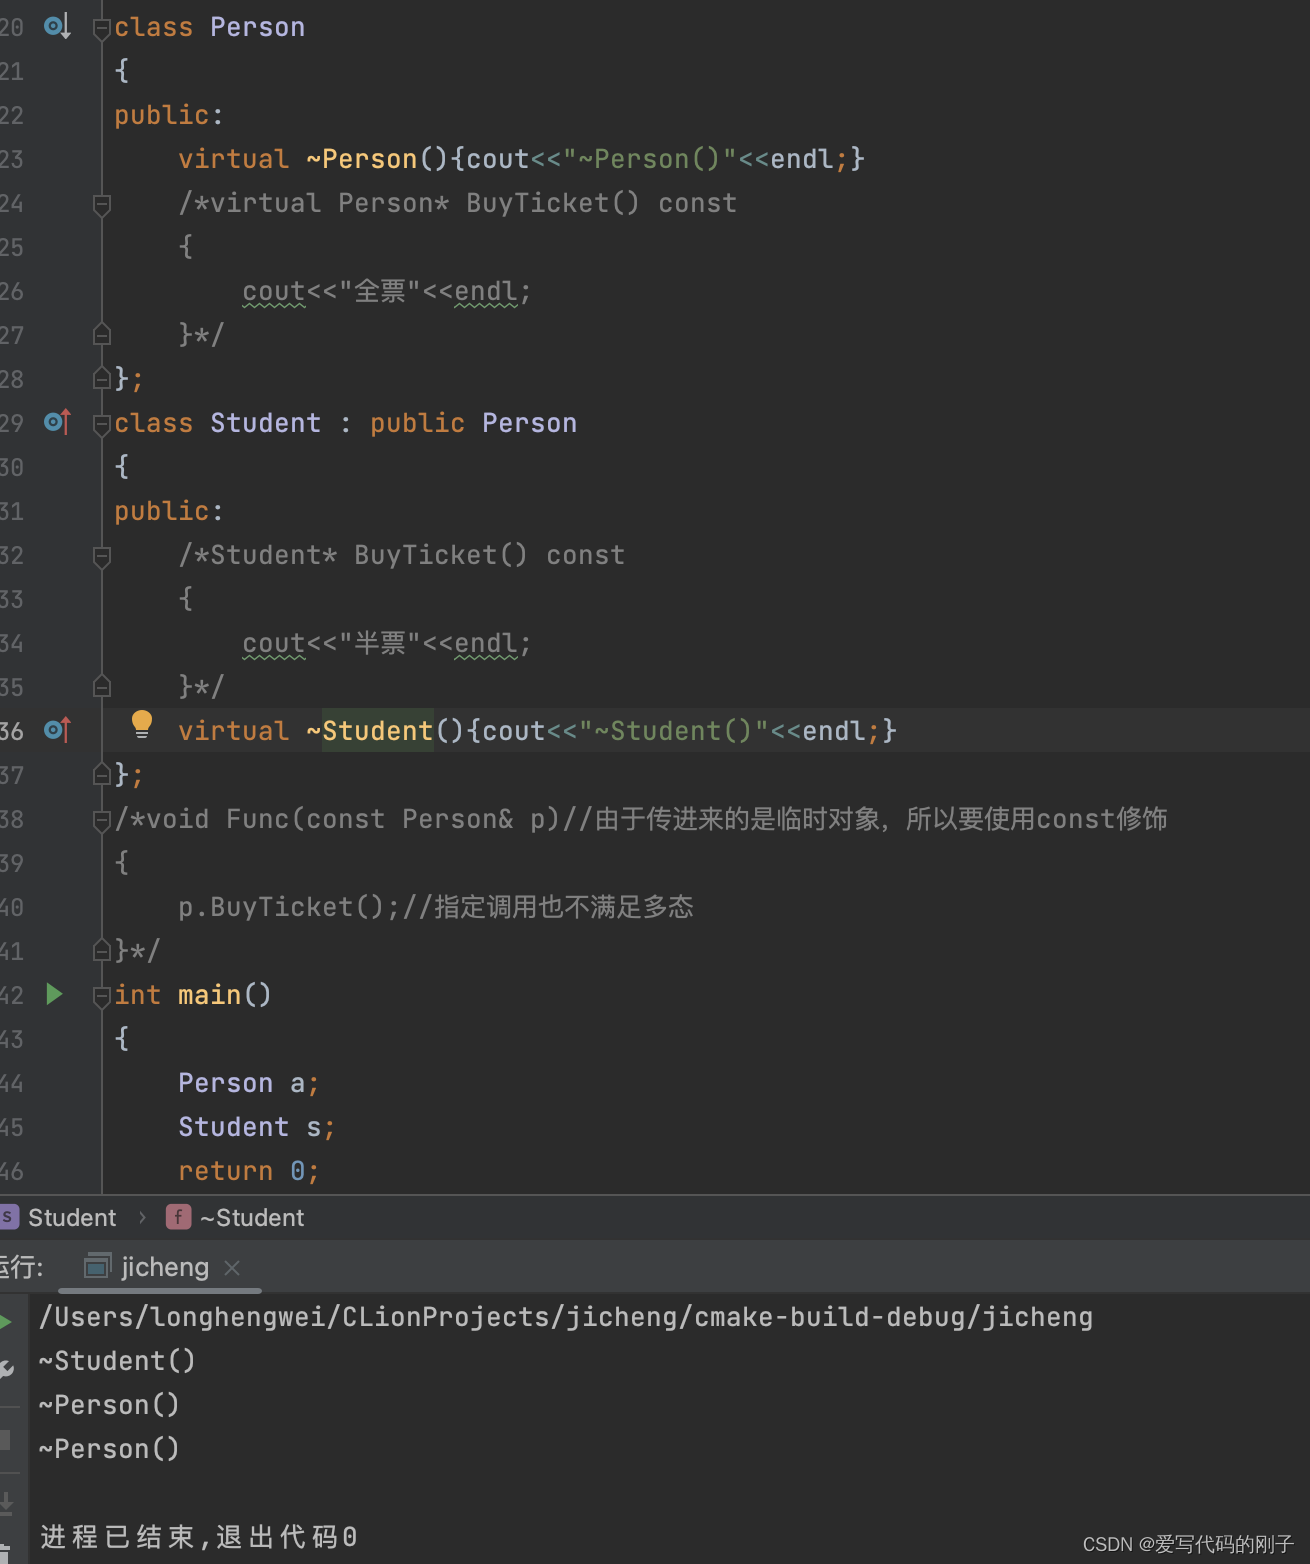Click the Person base class name after public on line 29

coord(529,423)
